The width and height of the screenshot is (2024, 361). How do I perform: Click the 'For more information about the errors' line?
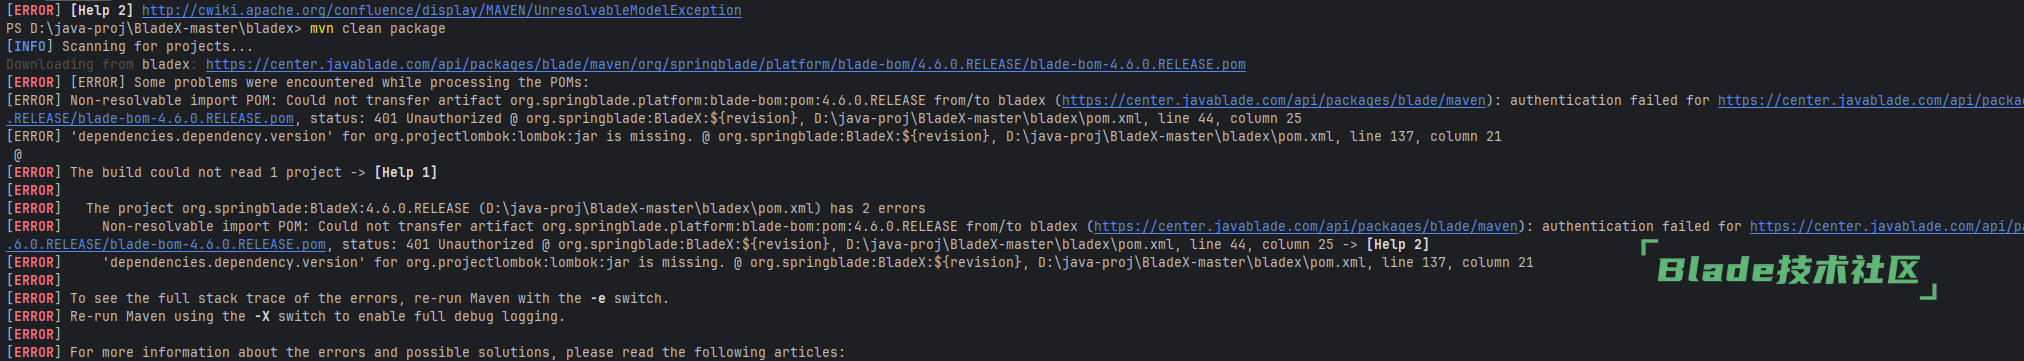pos(425,352)
